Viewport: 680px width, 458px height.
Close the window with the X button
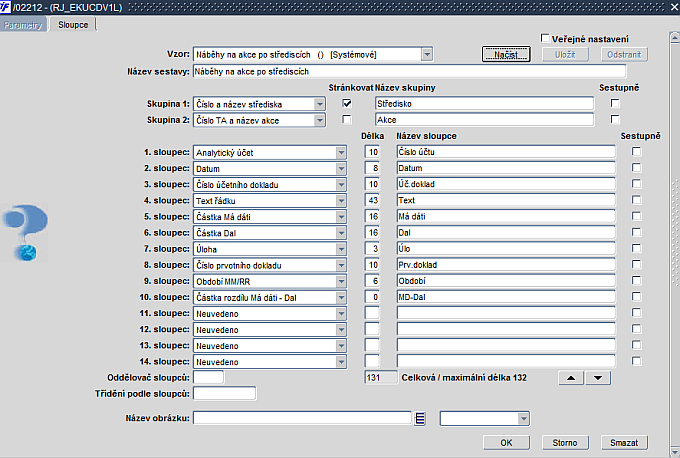click(x=674, y=7)
